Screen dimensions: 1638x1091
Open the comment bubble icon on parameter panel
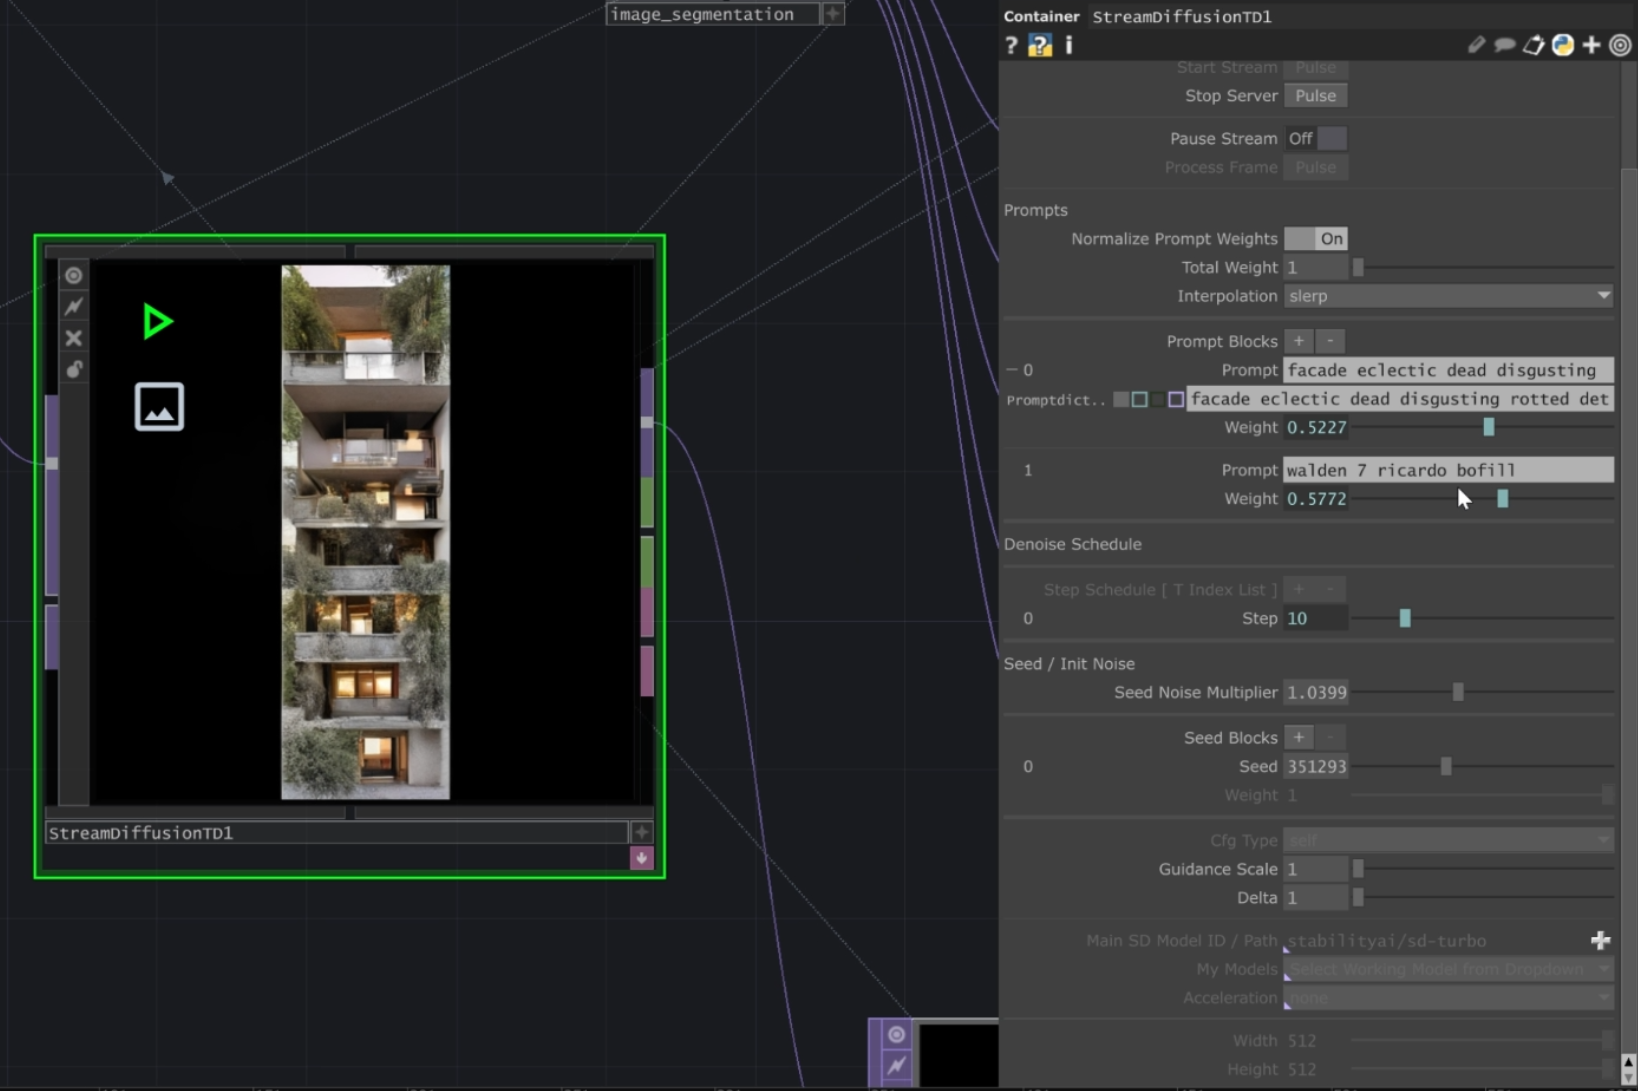[1505, 45]
